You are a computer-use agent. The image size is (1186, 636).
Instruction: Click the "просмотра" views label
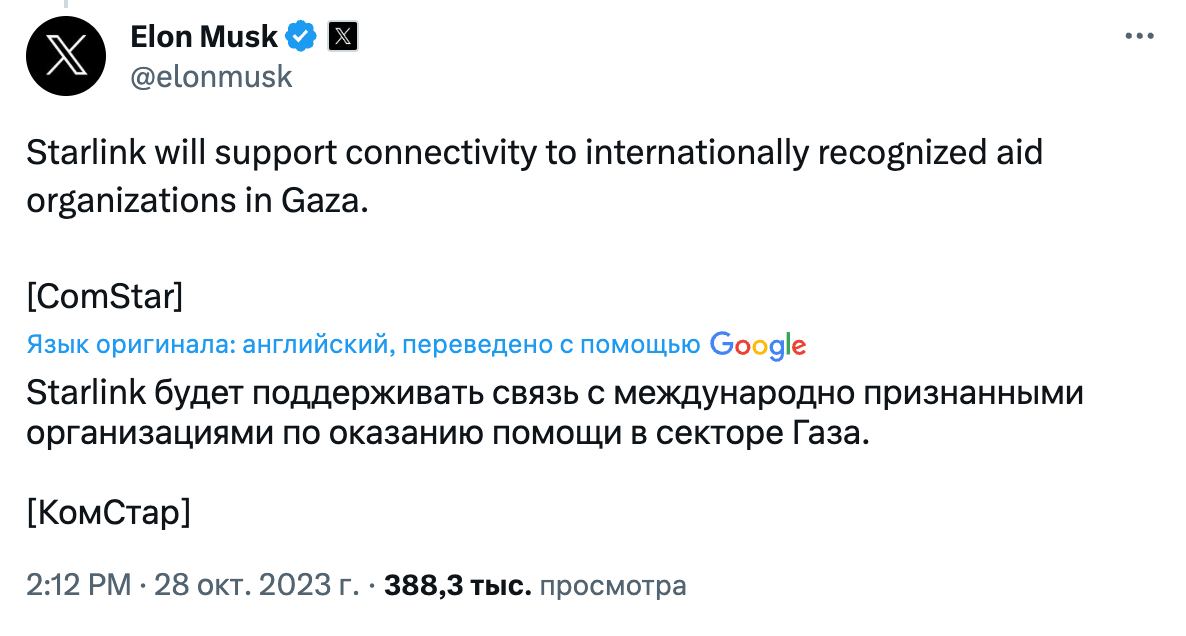(612, 585)
